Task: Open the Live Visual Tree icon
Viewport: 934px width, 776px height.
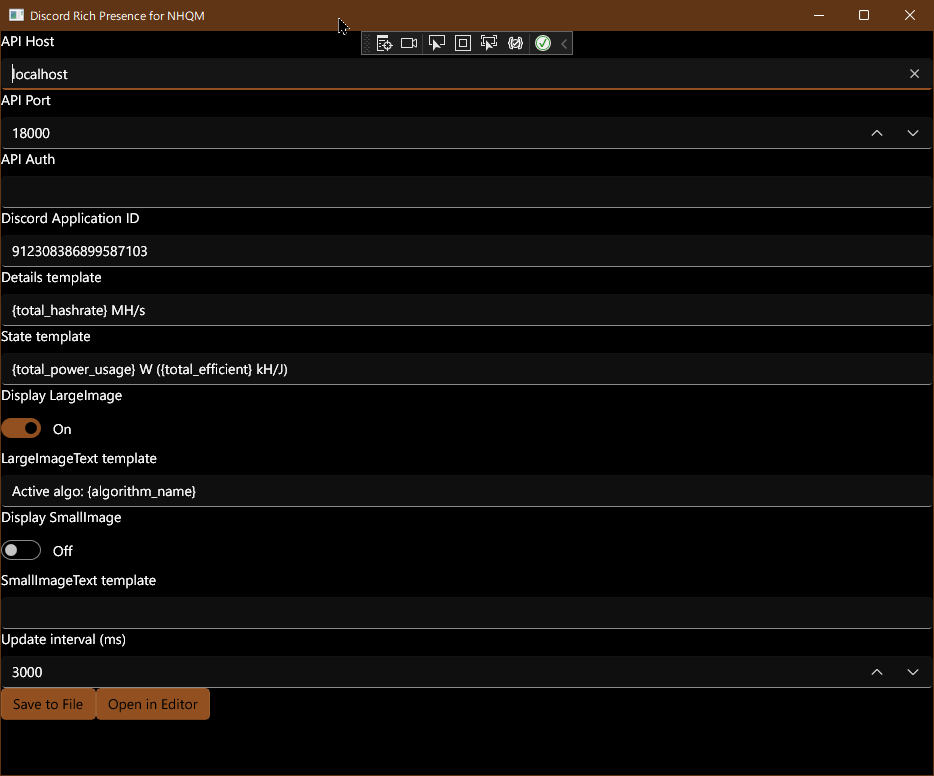Action: [384, 43]
